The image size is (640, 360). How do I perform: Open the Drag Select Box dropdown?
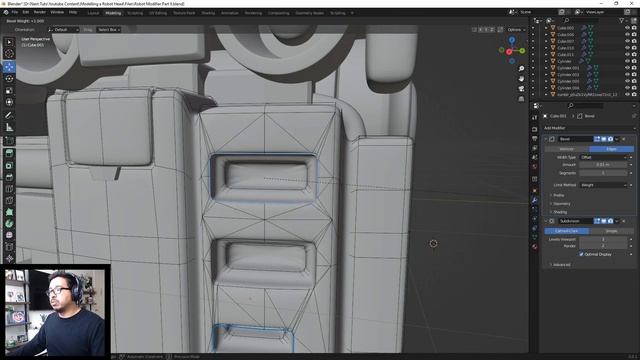pos(108,30)
